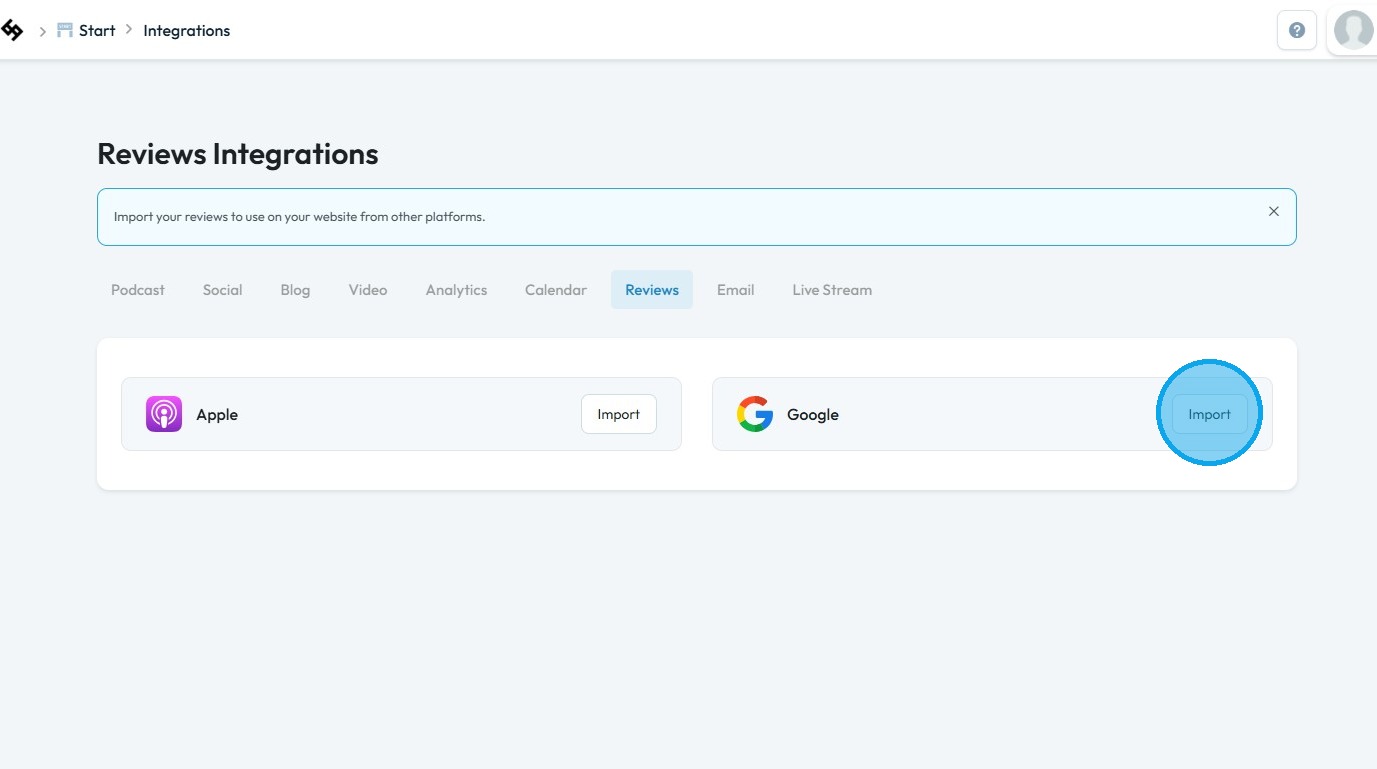This screenshot has height=769, width=1377.
Task: Import reviews from Google
Action: (x=1209, y=414)
